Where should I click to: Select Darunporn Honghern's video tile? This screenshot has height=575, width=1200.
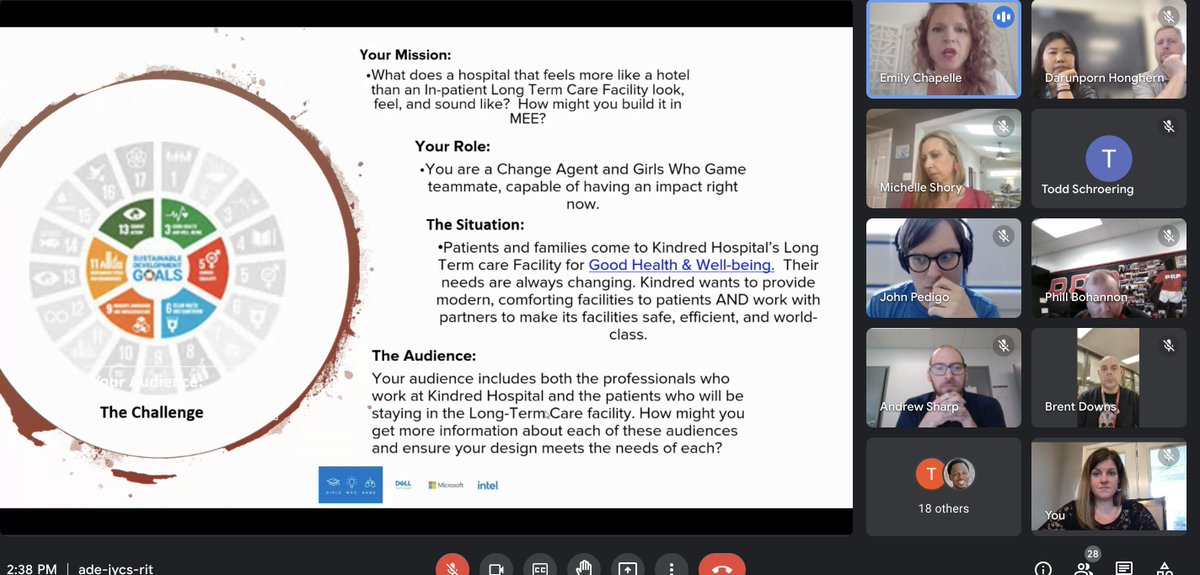[x=1108, y=49]
